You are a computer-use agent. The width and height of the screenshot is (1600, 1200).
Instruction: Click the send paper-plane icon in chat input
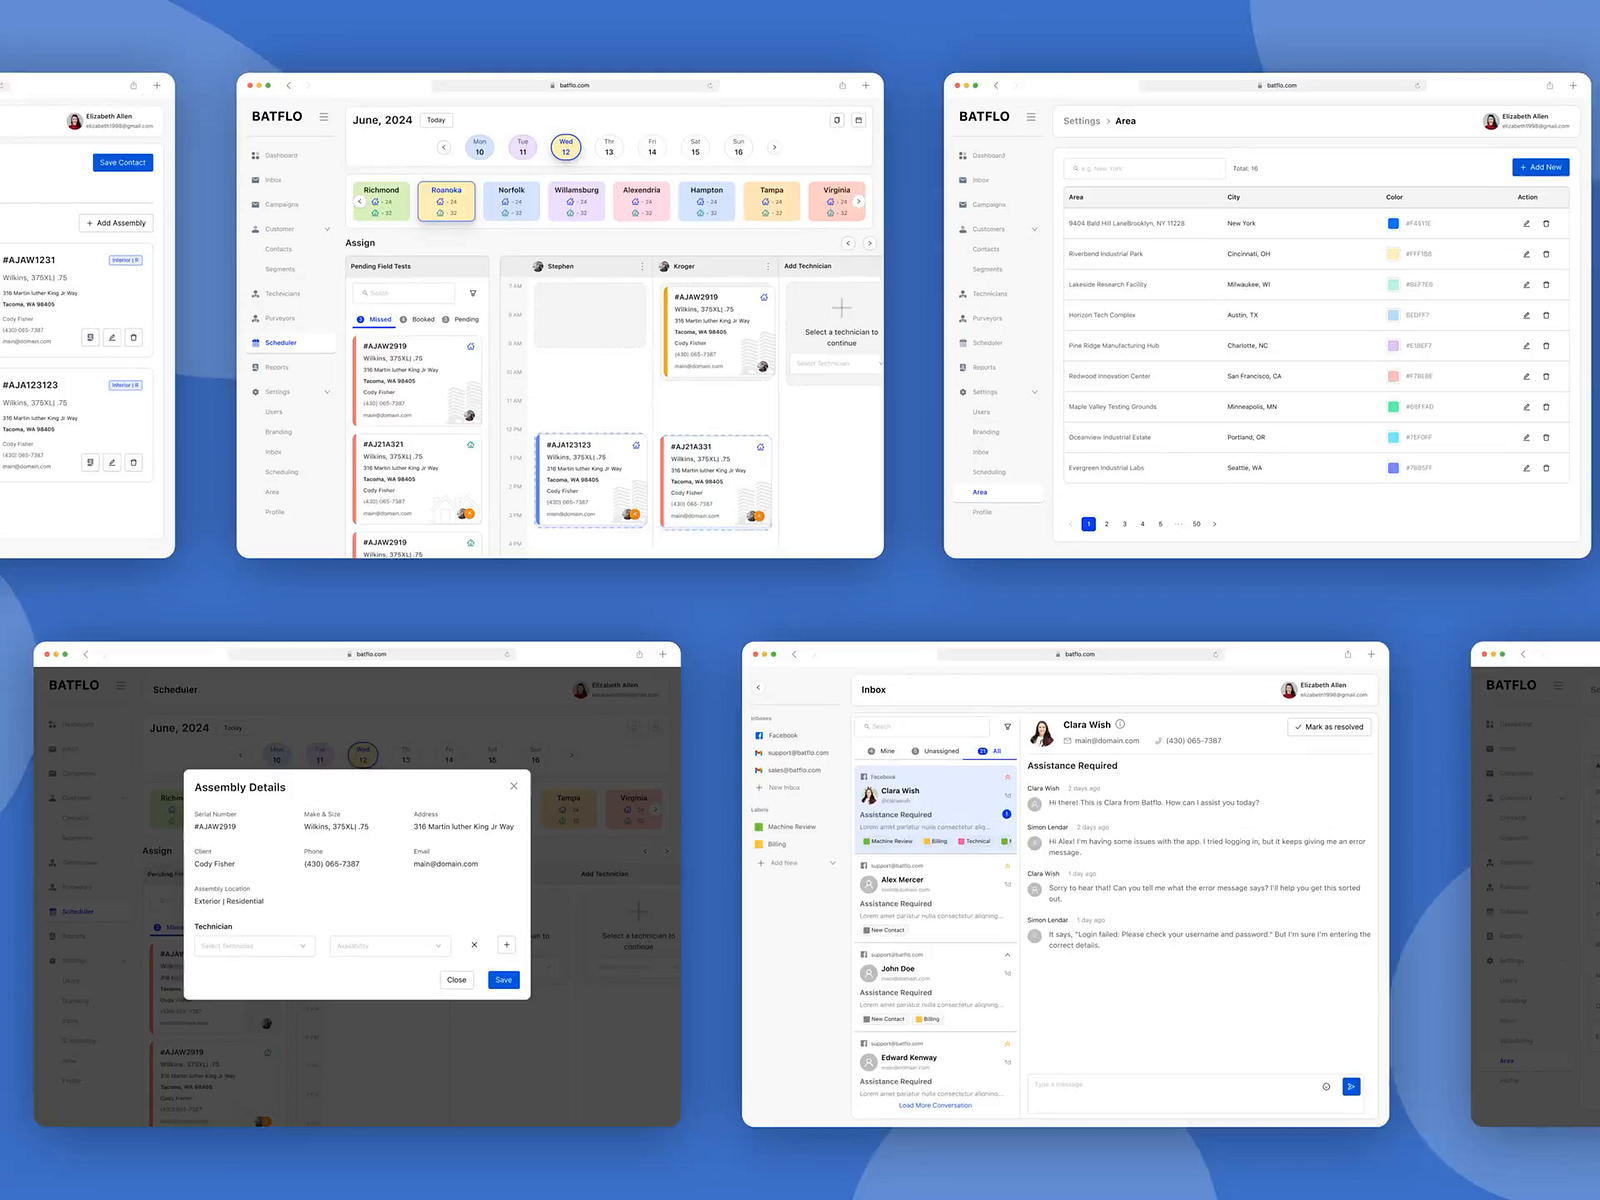click(1351, 1086)
